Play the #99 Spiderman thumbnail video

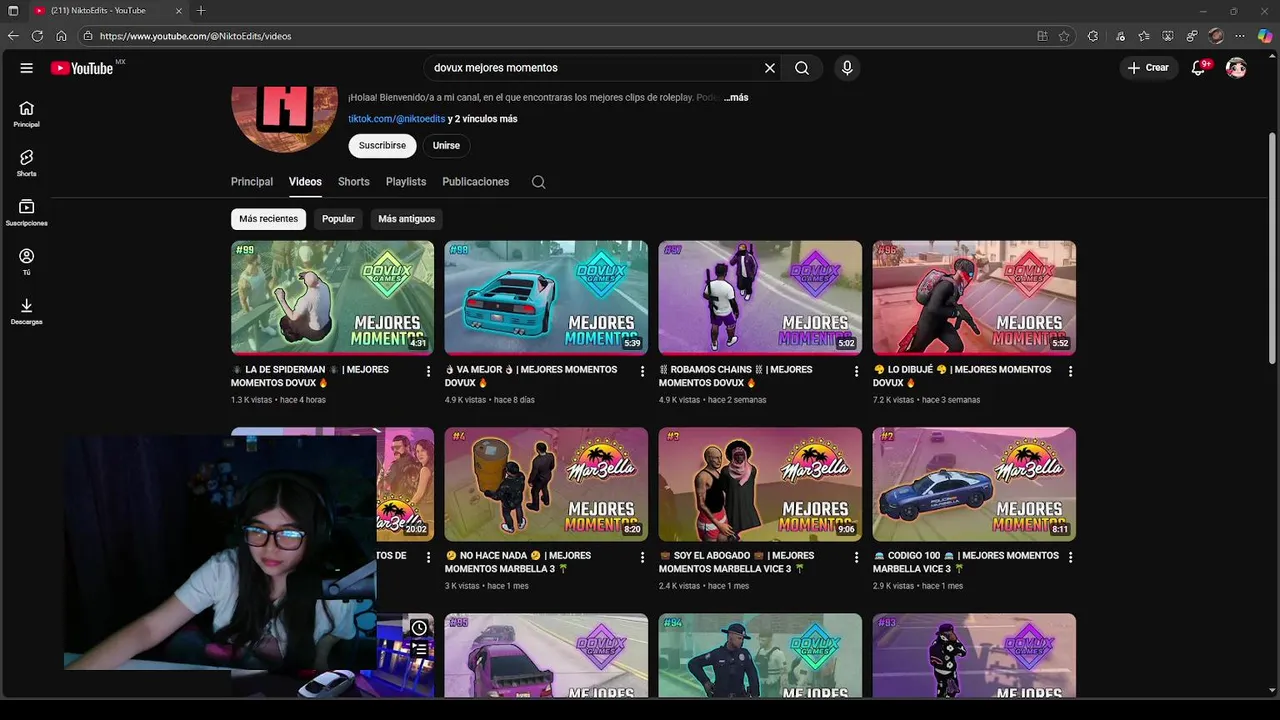click(x=332, y=298)
